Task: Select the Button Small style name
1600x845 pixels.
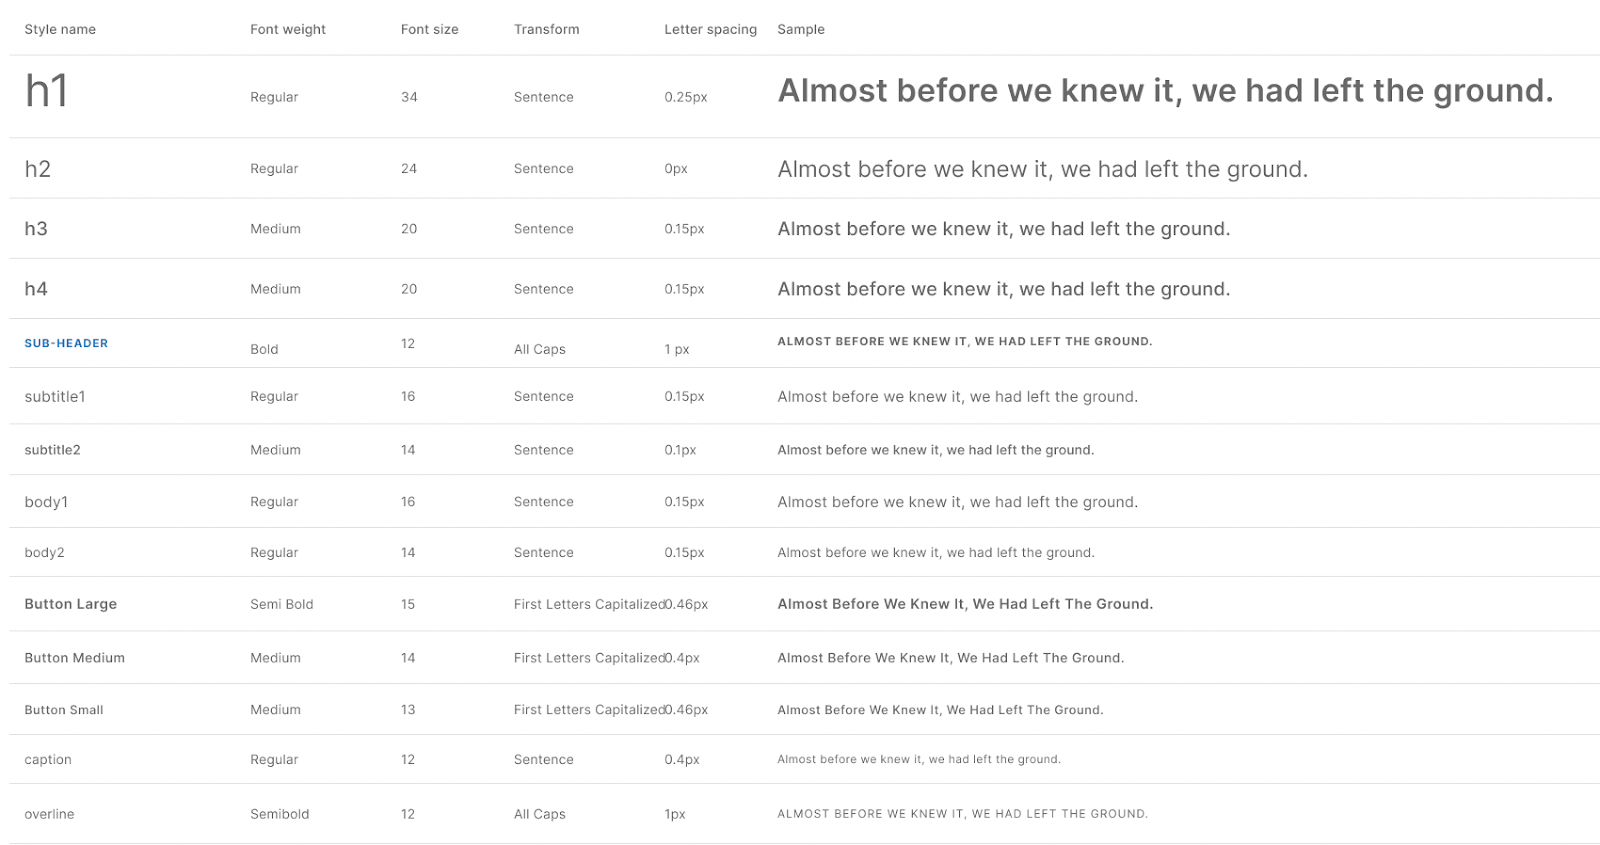Action: [64, 710]
